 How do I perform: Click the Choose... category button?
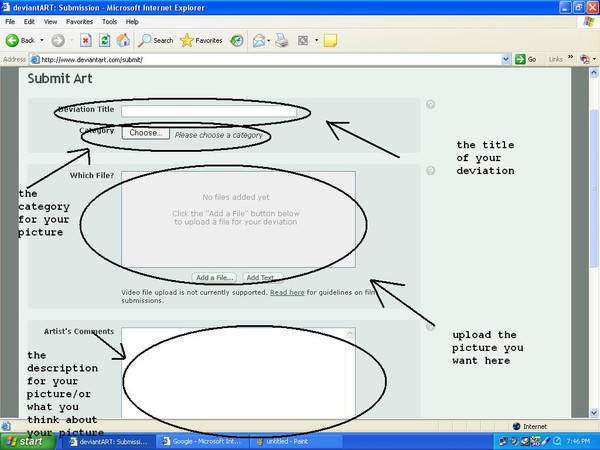[x=146, y=133]
